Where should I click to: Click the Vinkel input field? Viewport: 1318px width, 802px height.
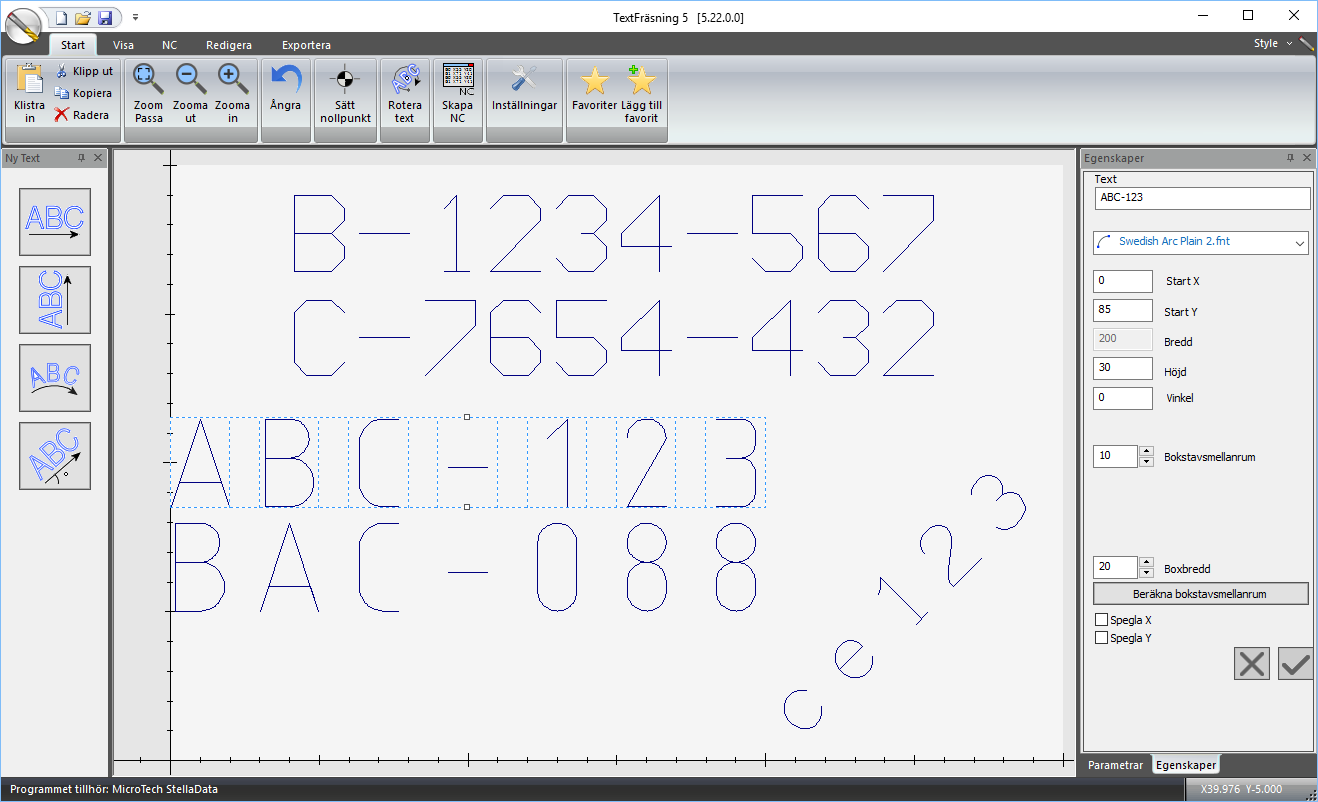tap(1123, 398)
